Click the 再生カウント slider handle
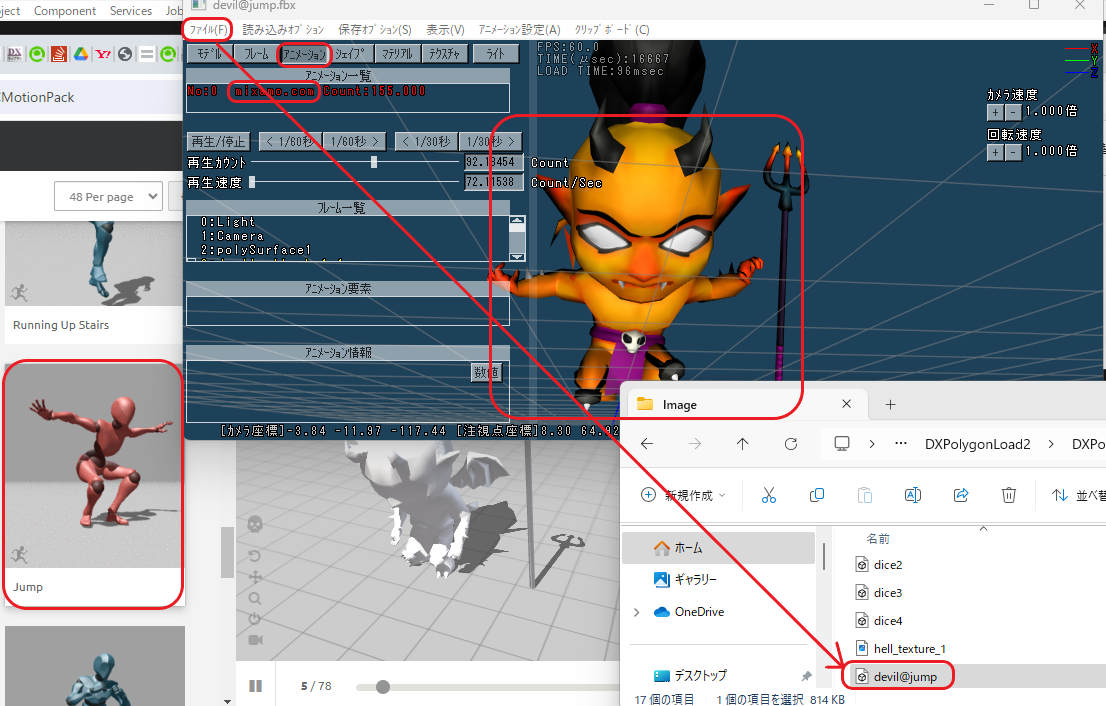 coord(374,162)
